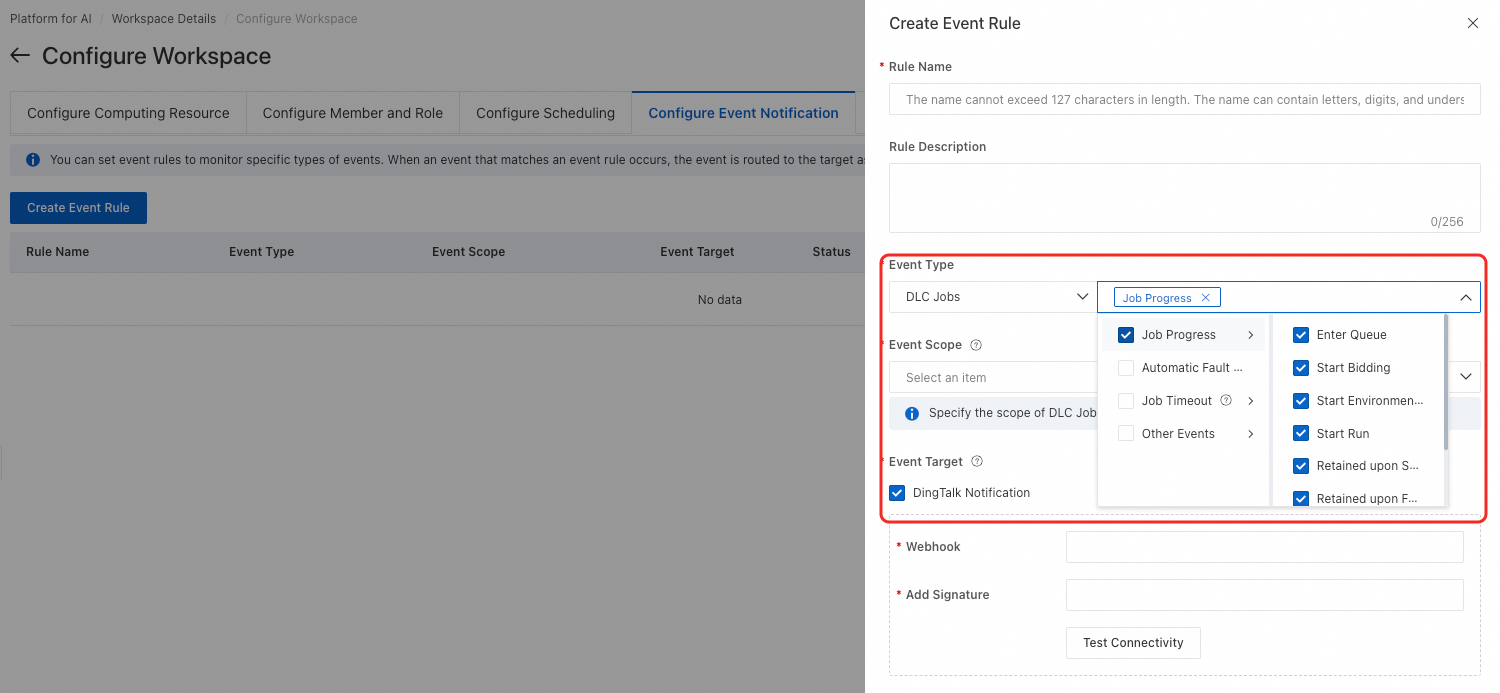Click the Test Connectivity button

pos(1133,643)
